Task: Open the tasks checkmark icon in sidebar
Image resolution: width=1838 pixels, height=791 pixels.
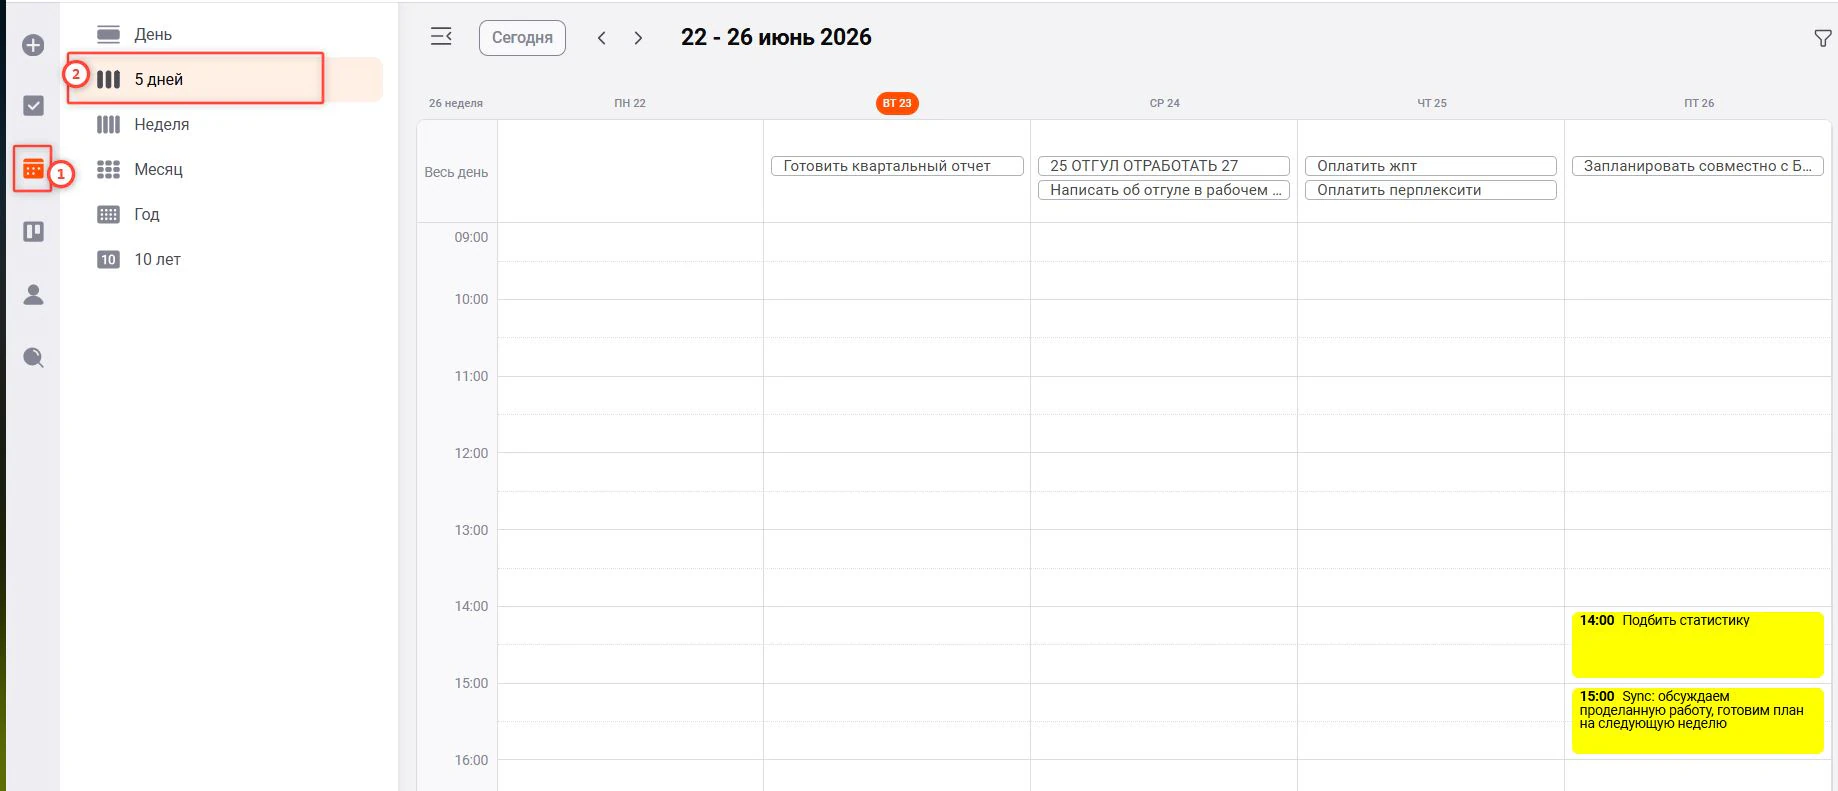Action: pyautogui.click(x=33, y=105)
